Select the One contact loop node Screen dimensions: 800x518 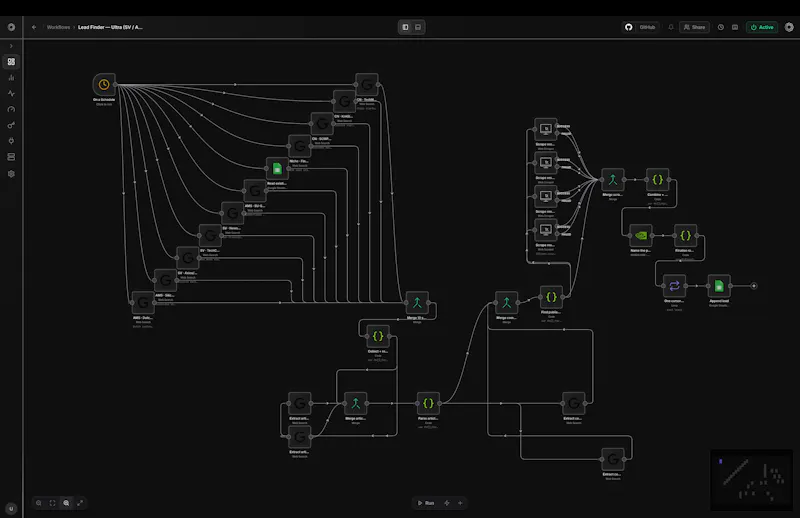pyautogui.click(x=674, y=286)
